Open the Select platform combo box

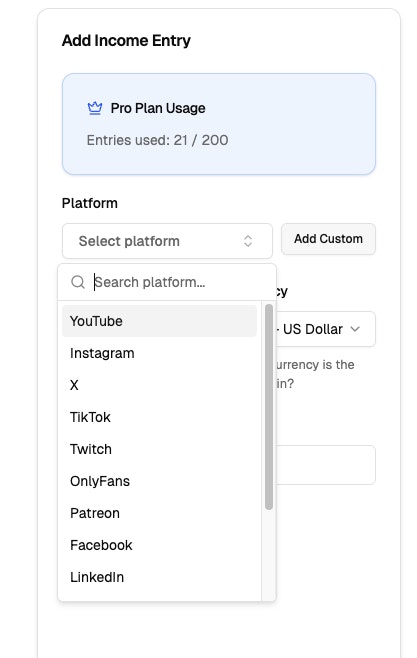[x=167, y=241]
